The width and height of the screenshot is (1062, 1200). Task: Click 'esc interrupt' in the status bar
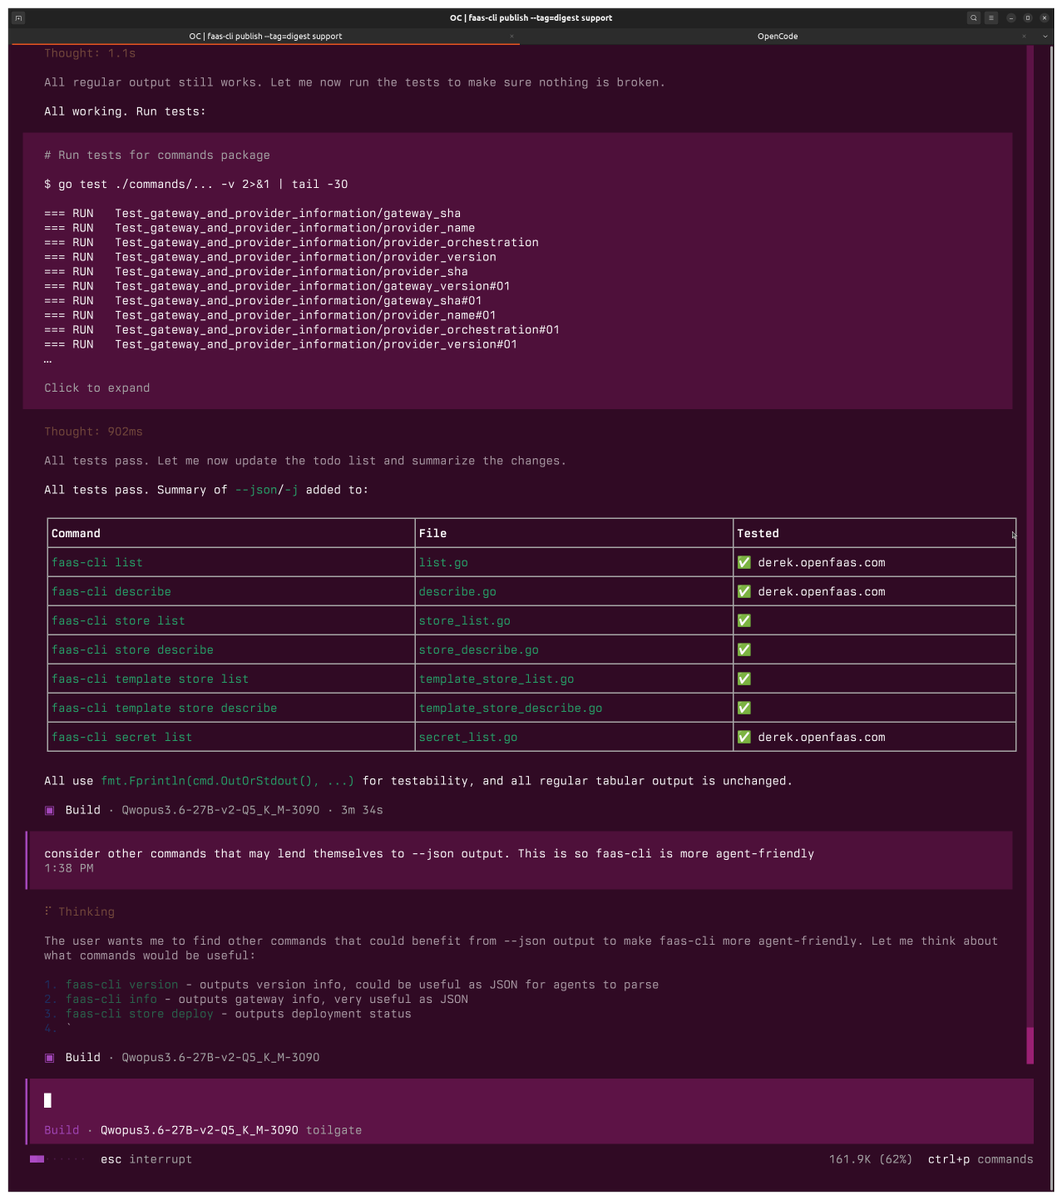(146, 1160)
